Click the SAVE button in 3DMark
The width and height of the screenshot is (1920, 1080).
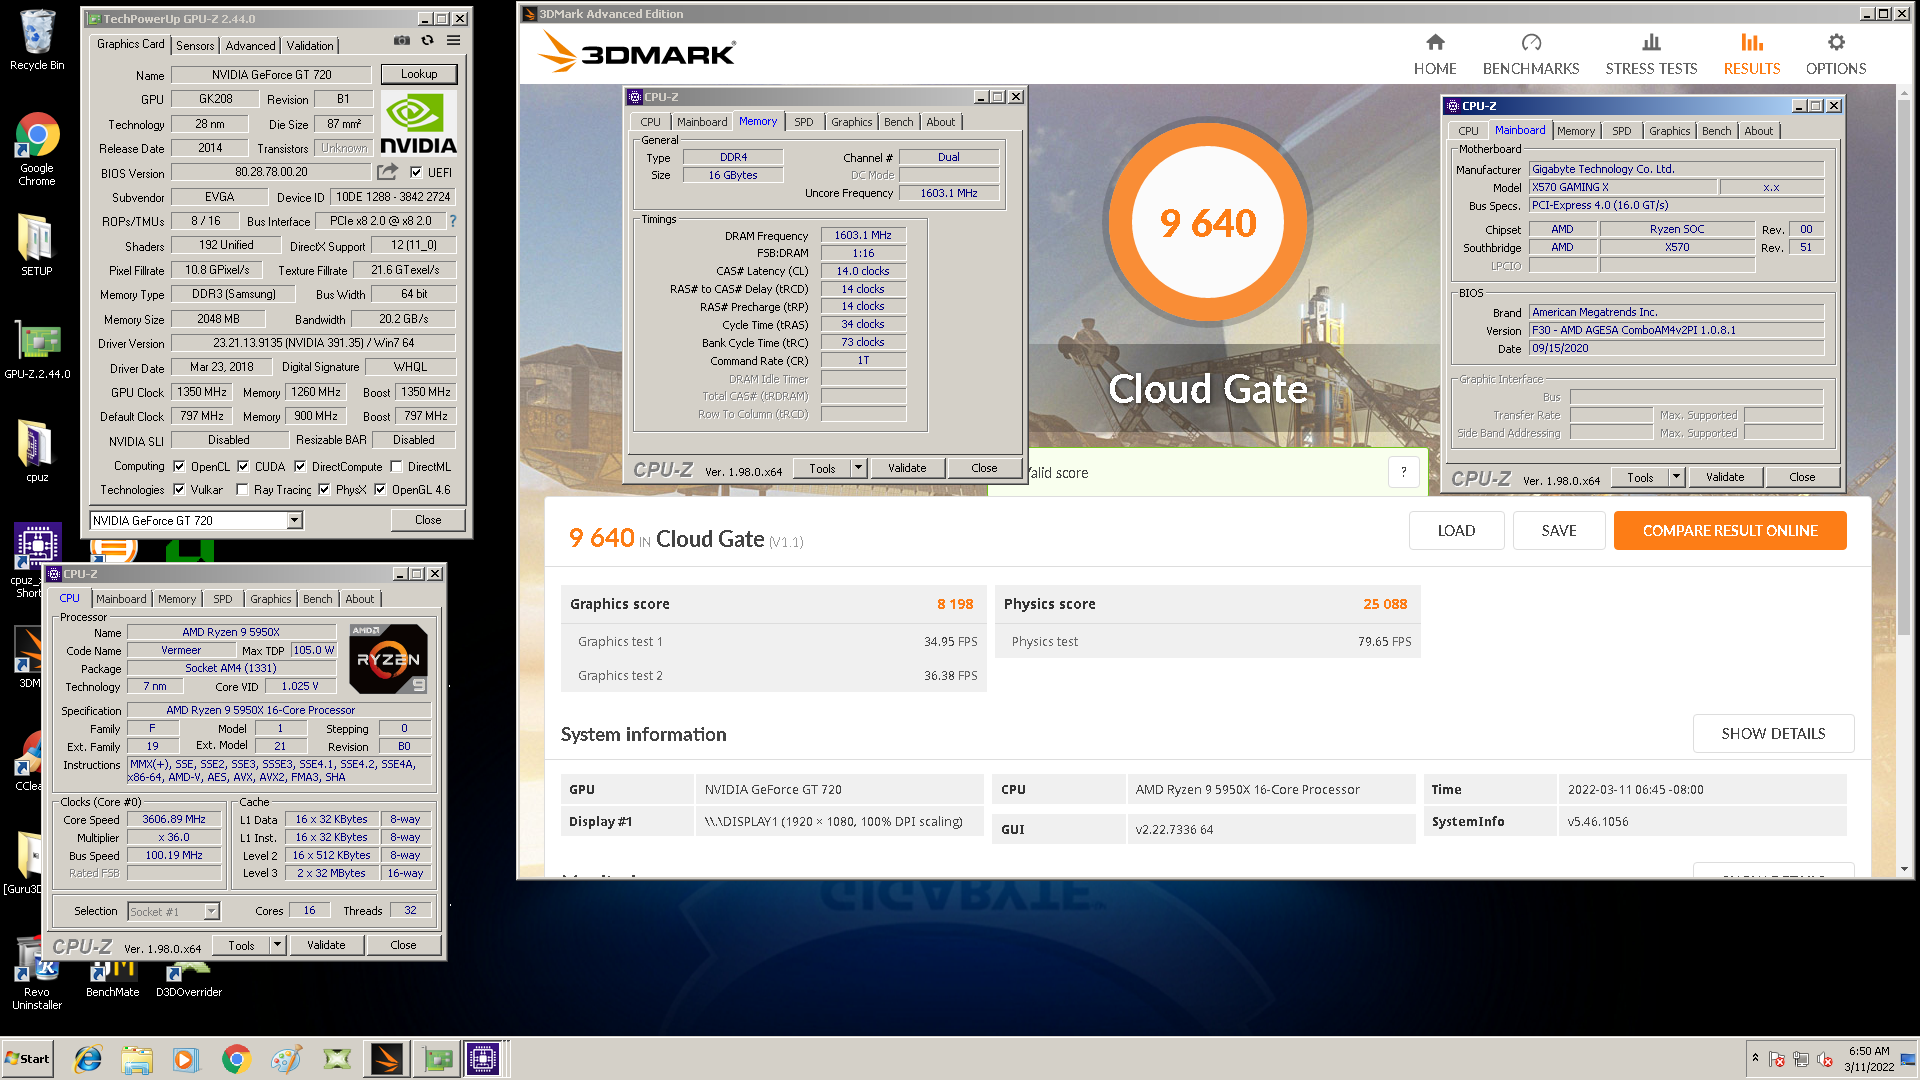coord(1559,531)
